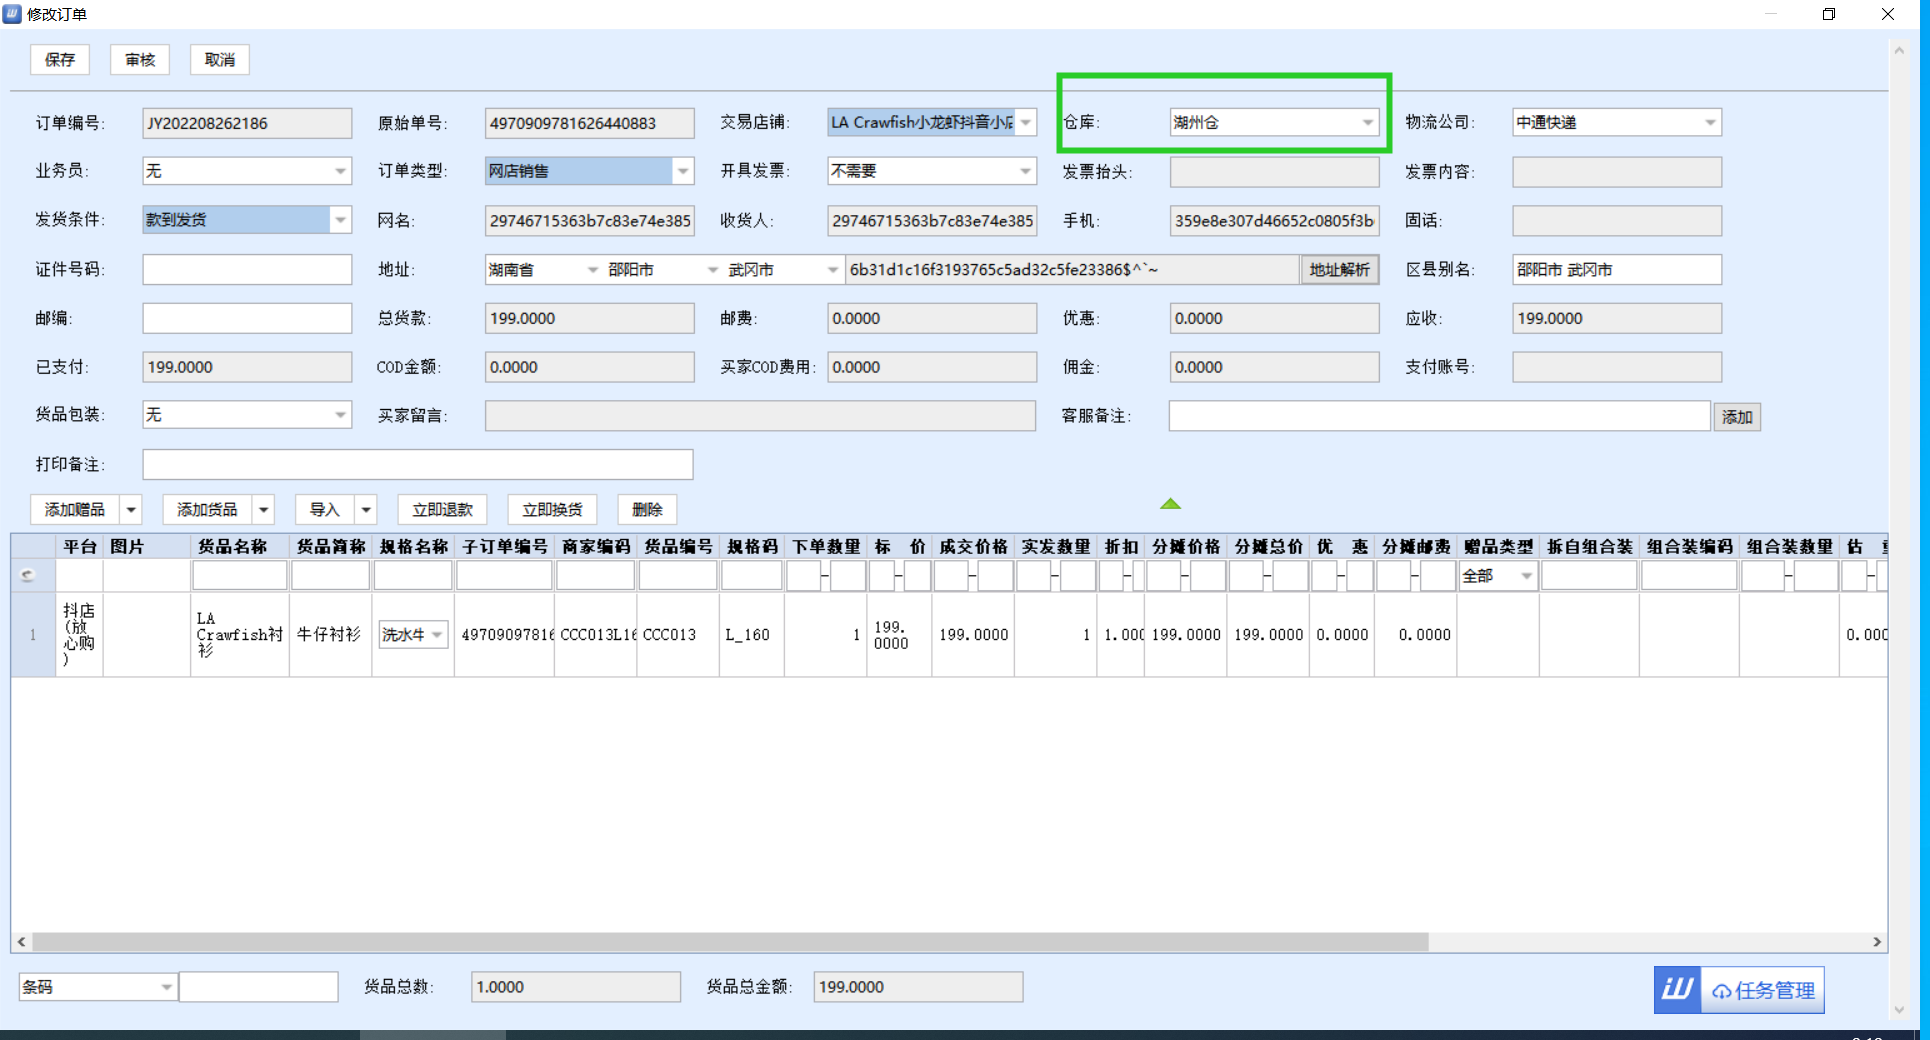Click the 客服备注 input field

(x=1438, y=416)
